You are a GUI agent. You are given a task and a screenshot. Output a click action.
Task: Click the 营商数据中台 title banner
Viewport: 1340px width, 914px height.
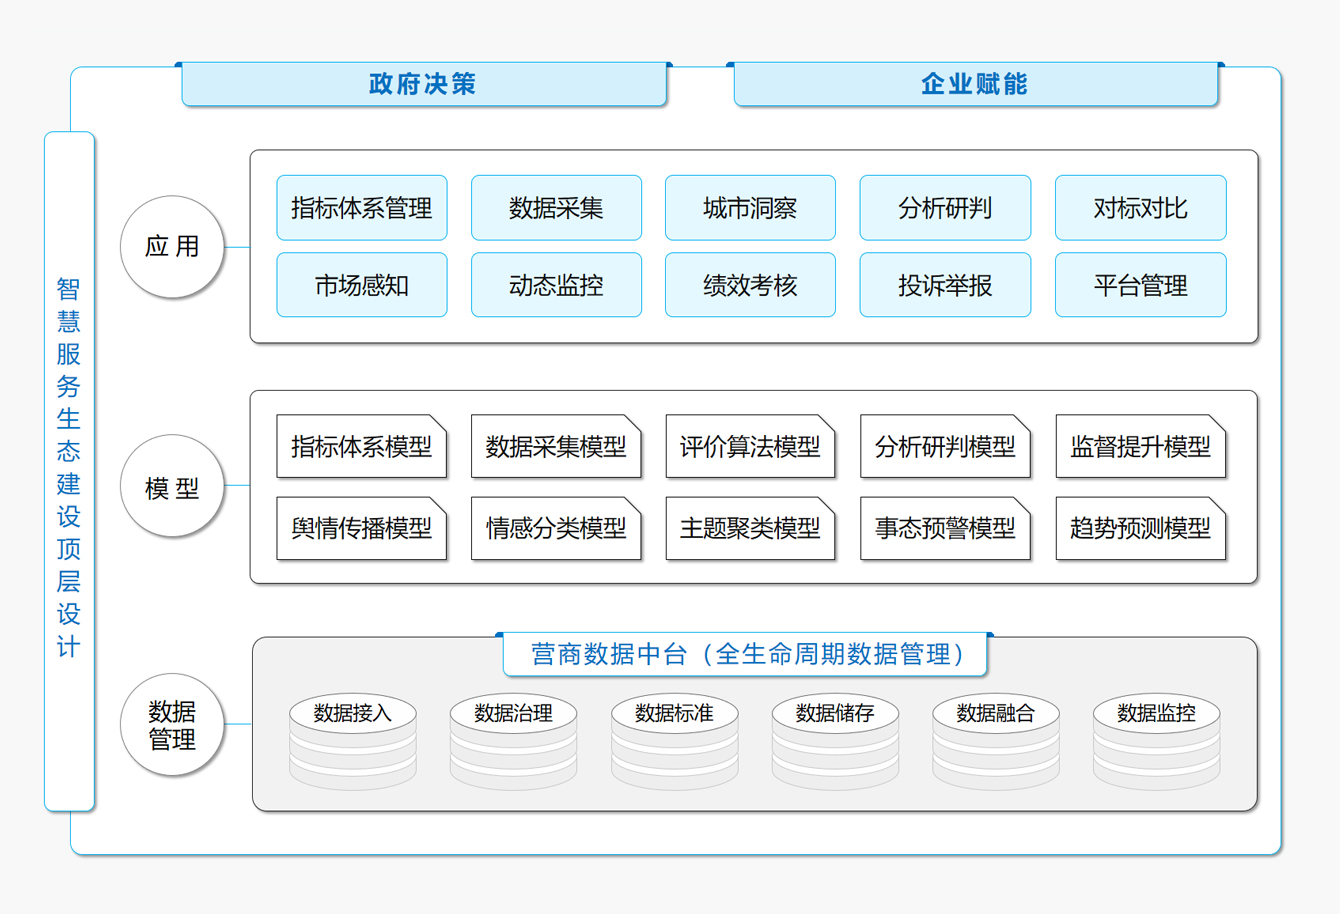coord(745,654)
